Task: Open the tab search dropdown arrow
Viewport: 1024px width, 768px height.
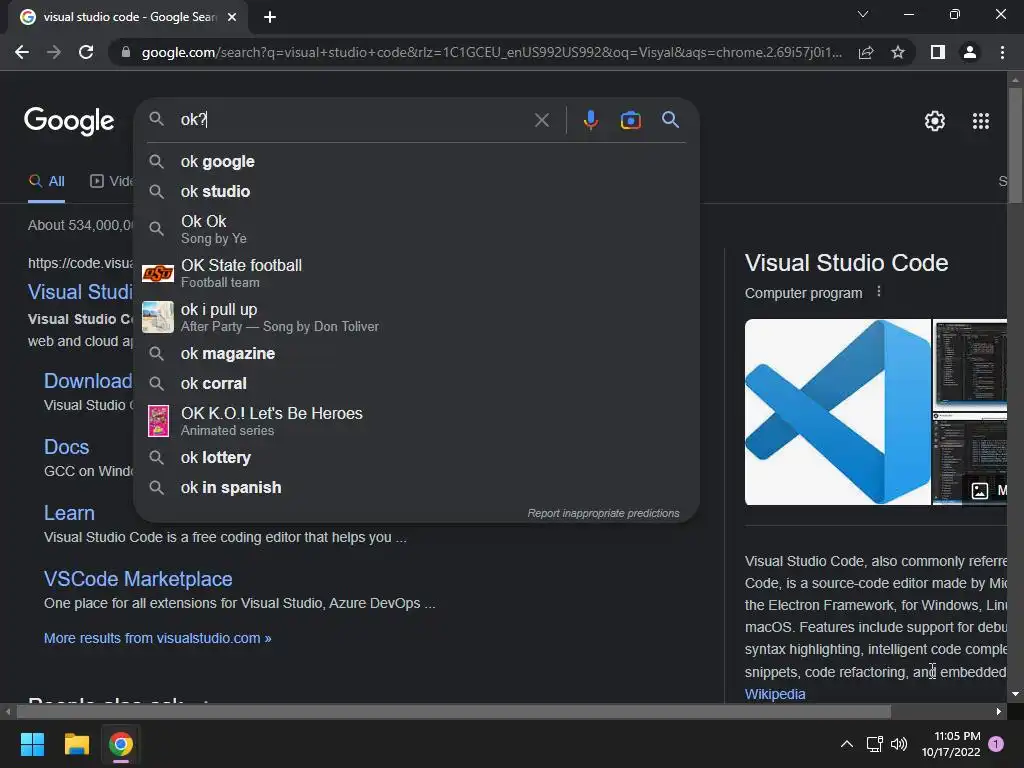Action: point(863,14)
